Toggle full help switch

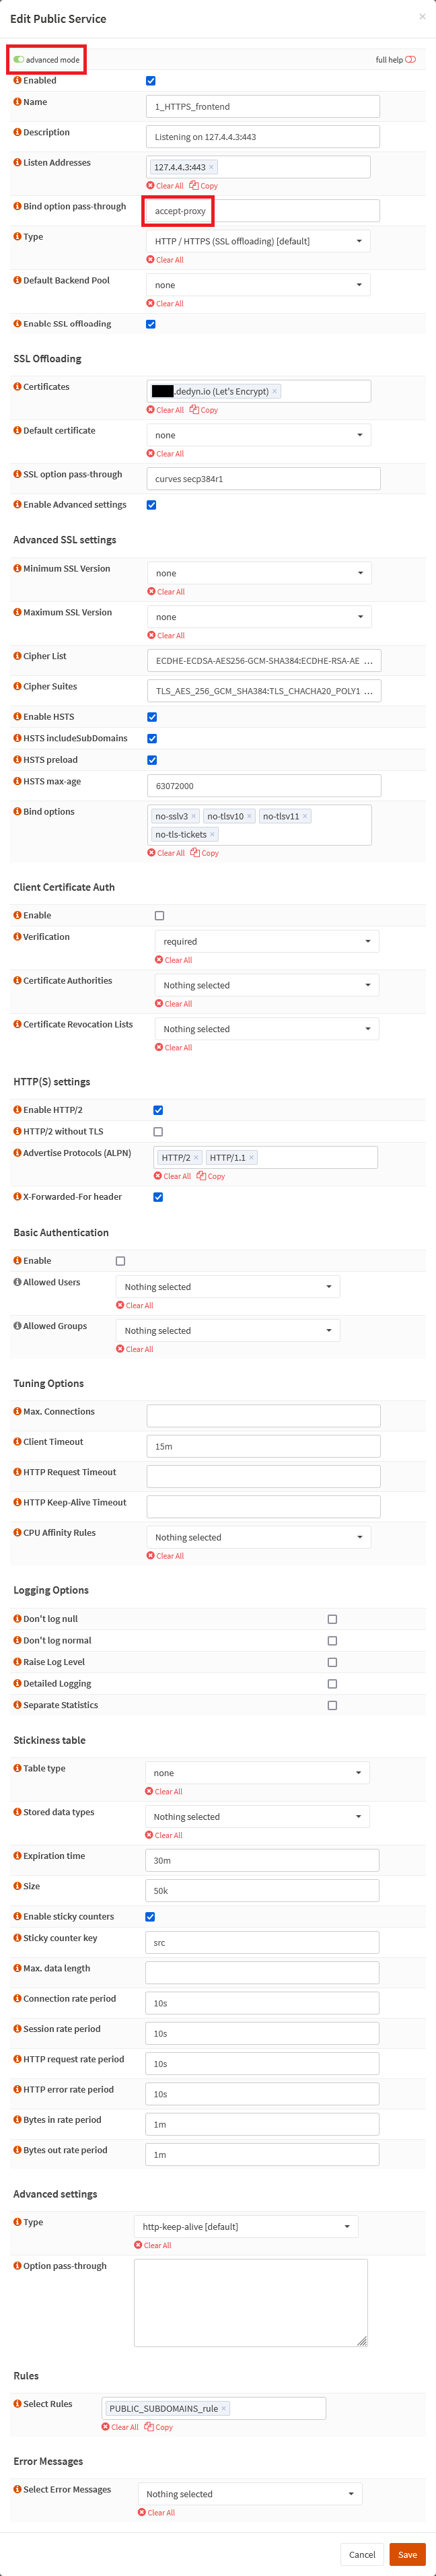click(x=410, y=60)
